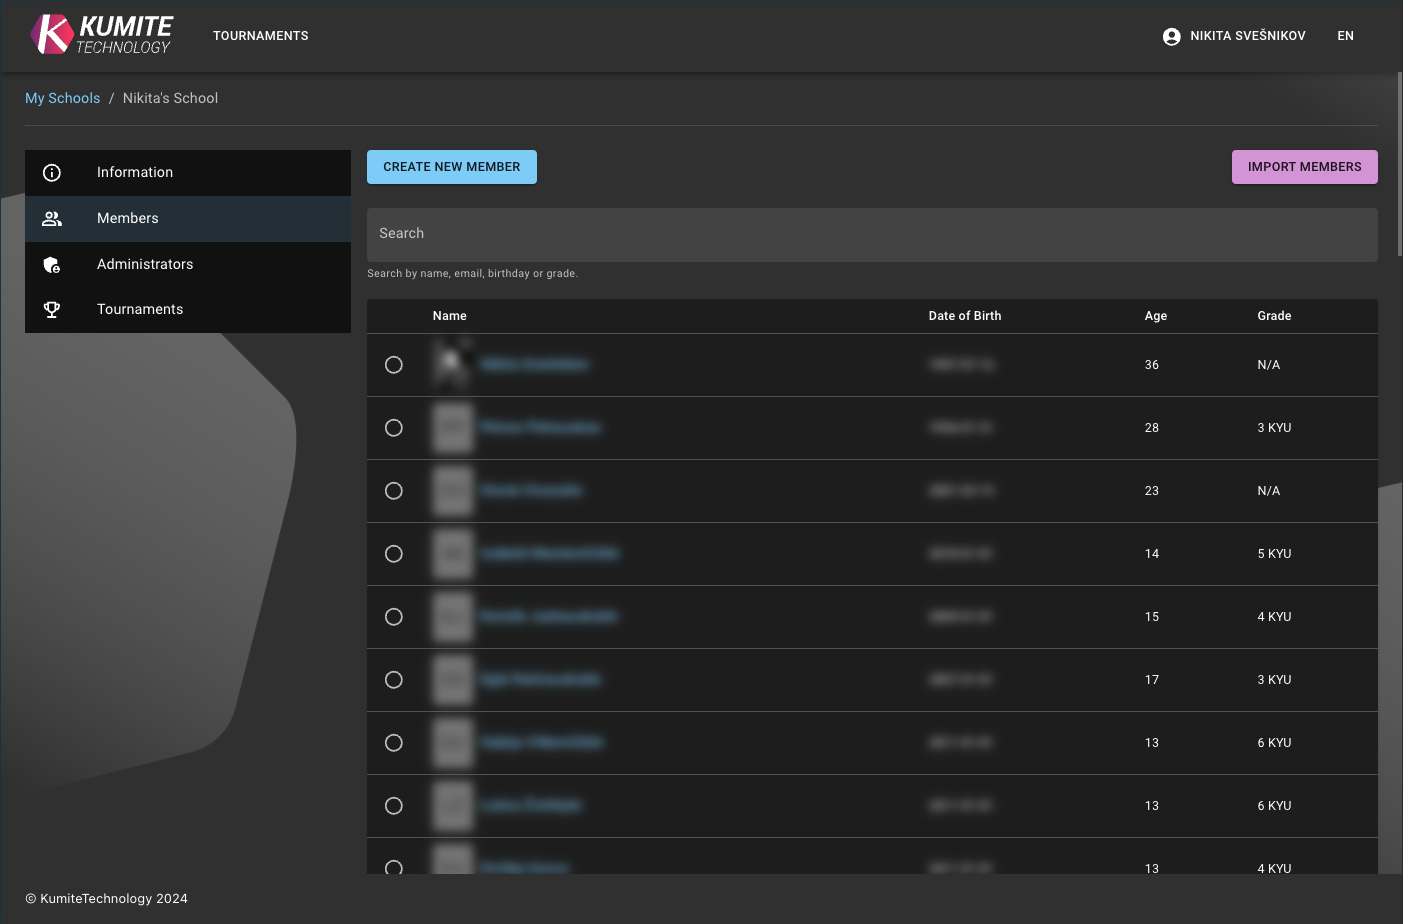Screen dimensions: 1403x924
Task: Select the radio button for the 36-year-old member
Action: tap(393, 364)
